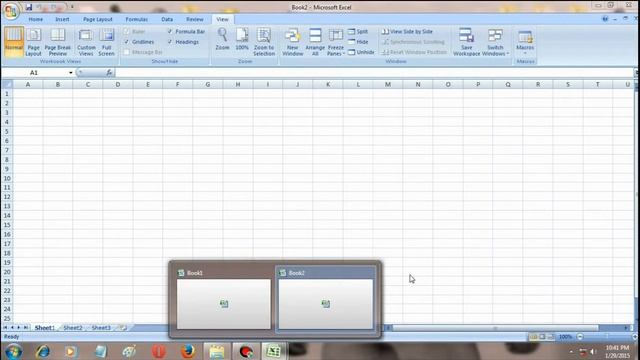Set zoom to 100%

(x=242, y=40)
